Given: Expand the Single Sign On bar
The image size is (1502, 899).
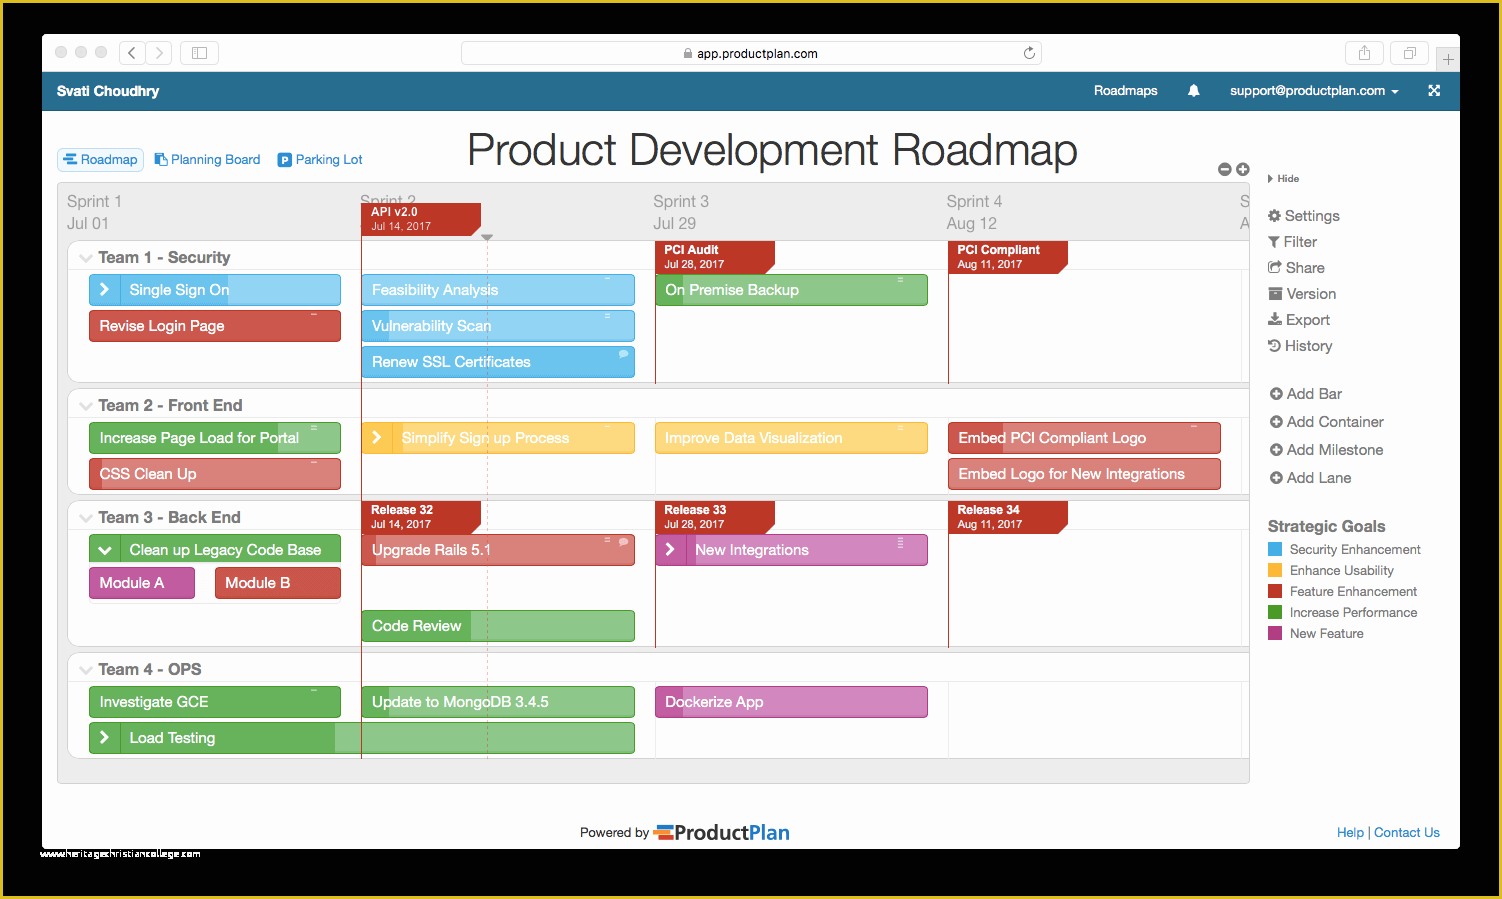Looking at the screenshot, I should point(104,289).
